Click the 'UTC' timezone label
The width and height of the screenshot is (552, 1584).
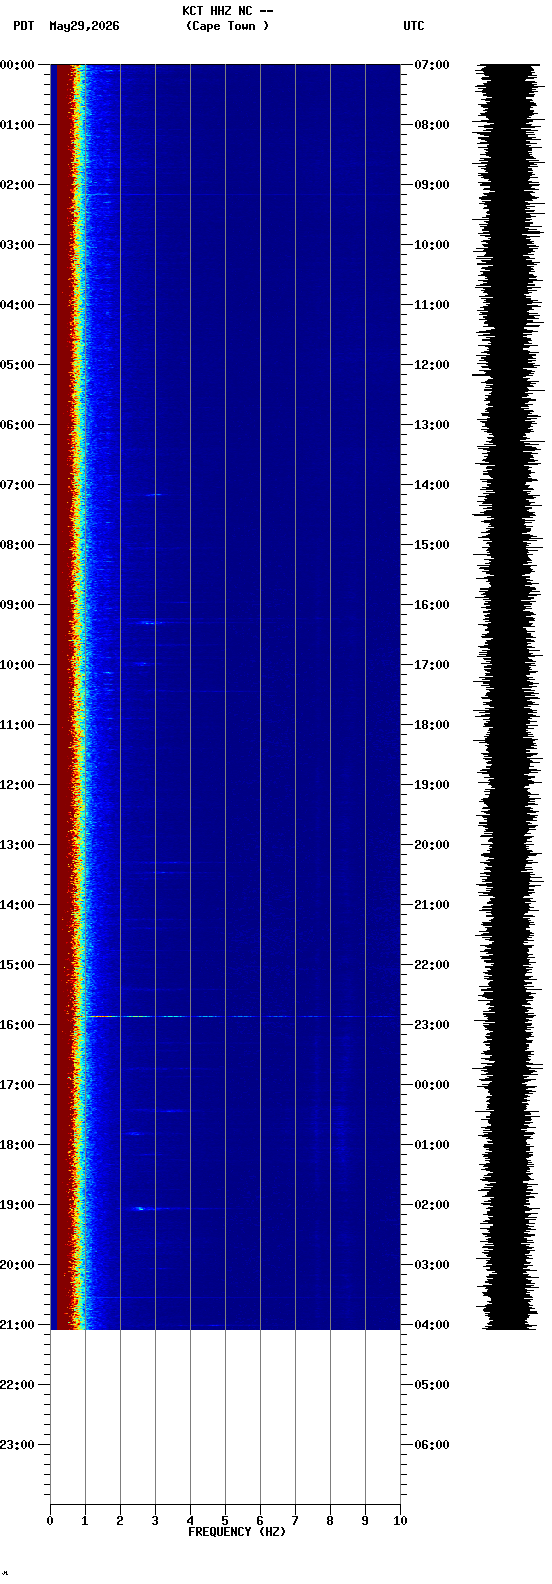pyautogui.click(x=414, y=26)
